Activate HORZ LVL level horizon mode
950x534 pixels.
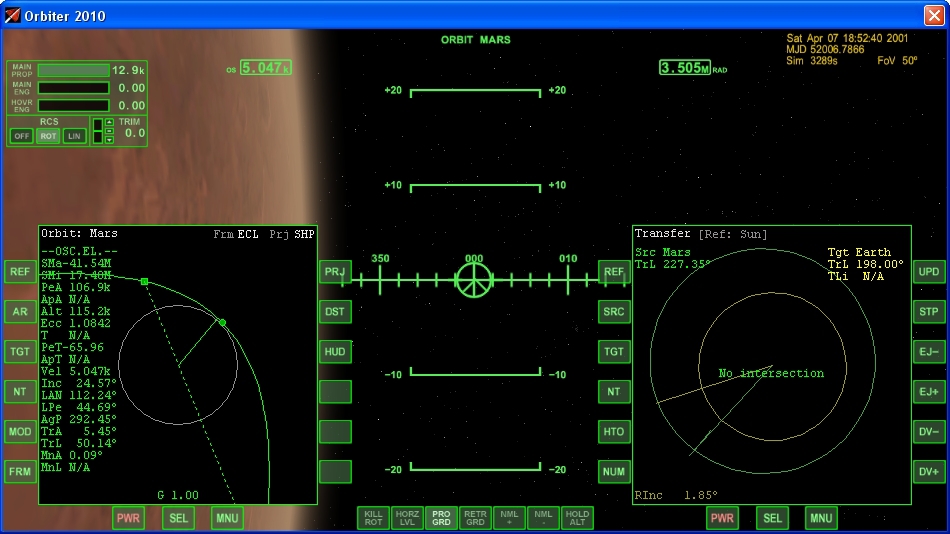coord(407,517)
